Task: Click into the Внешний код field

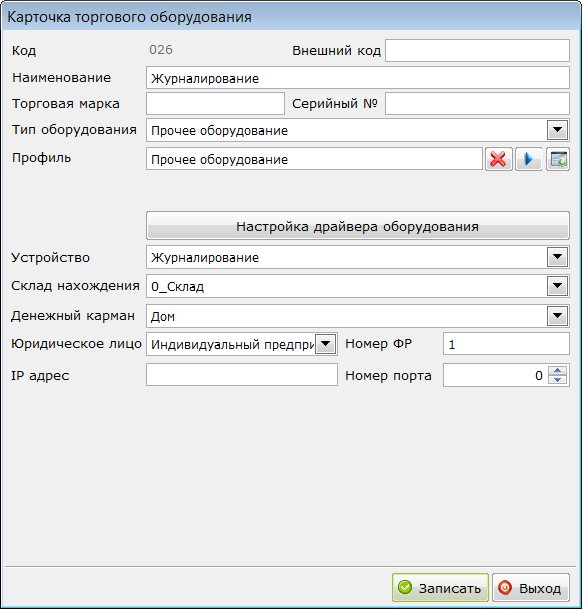Action: pos(477,50)
